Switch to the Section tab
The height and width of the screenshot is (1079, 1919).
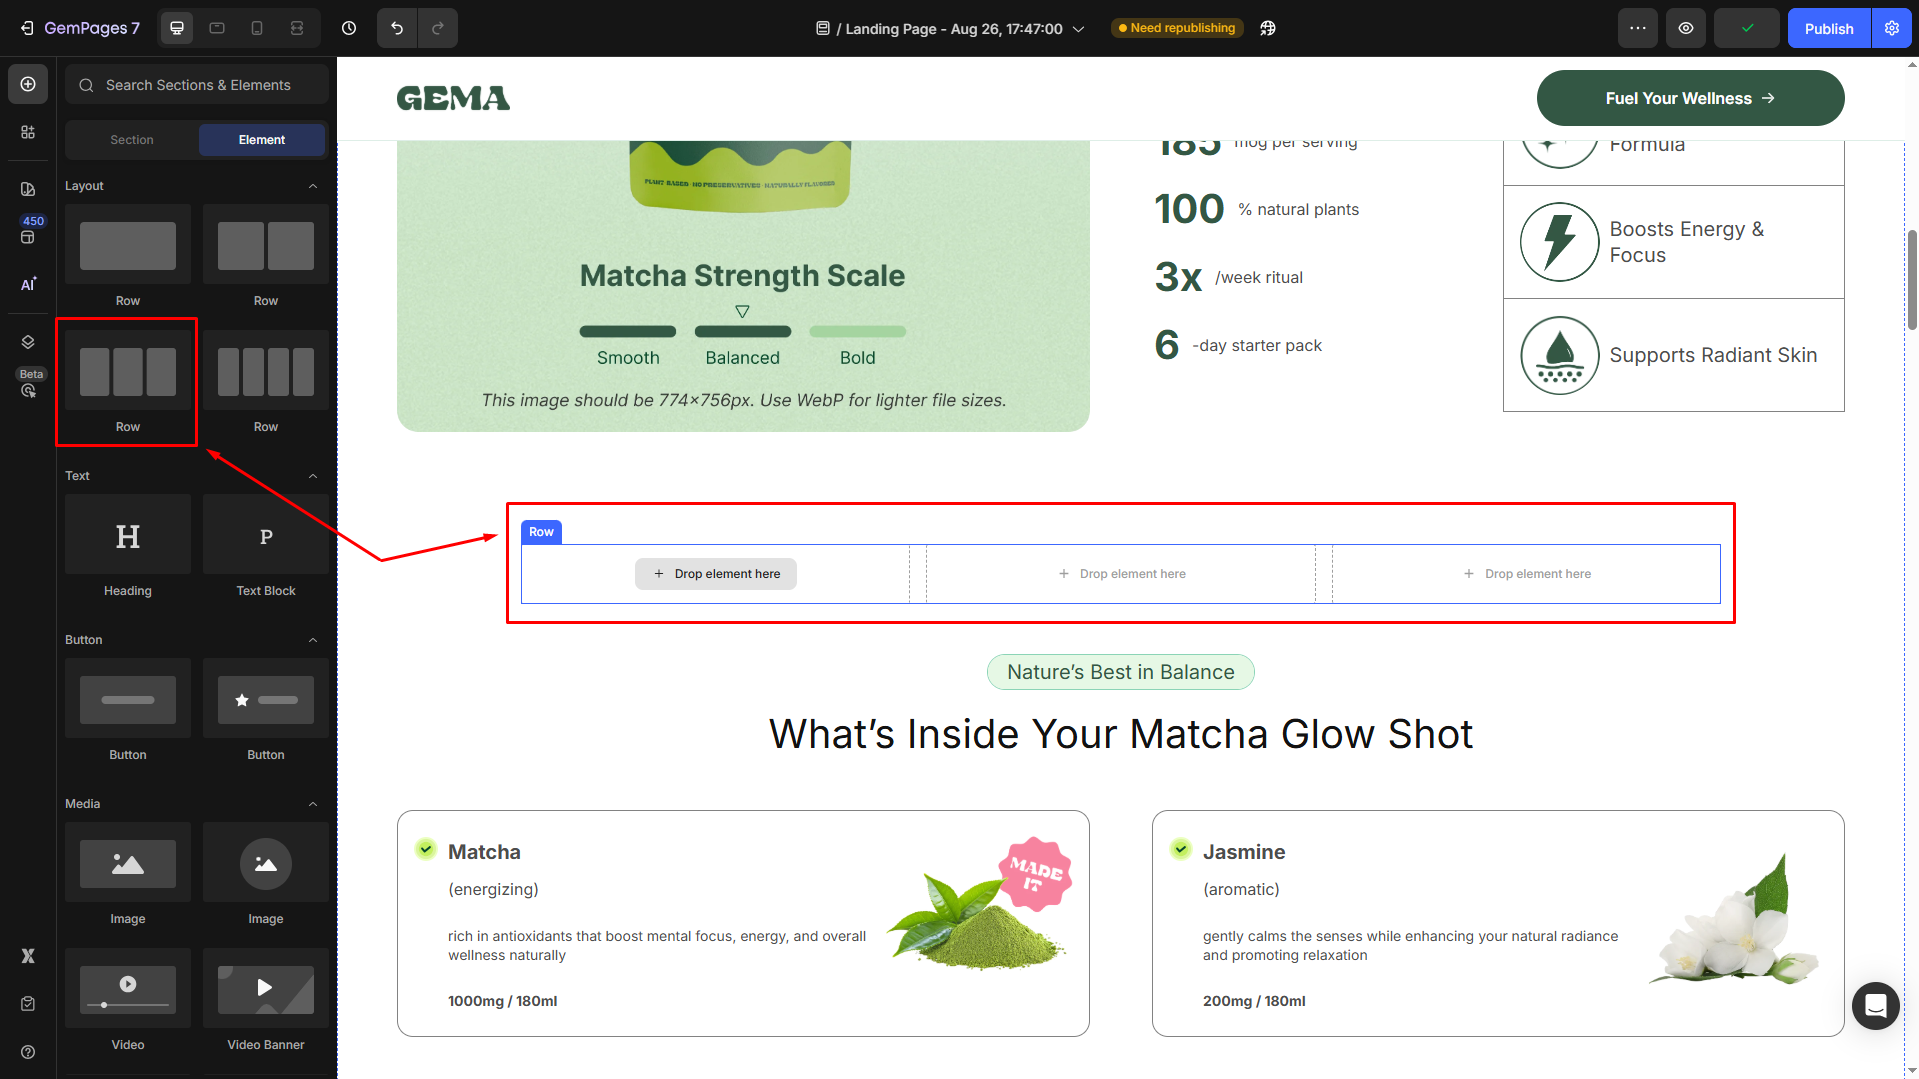coord(132,140)
